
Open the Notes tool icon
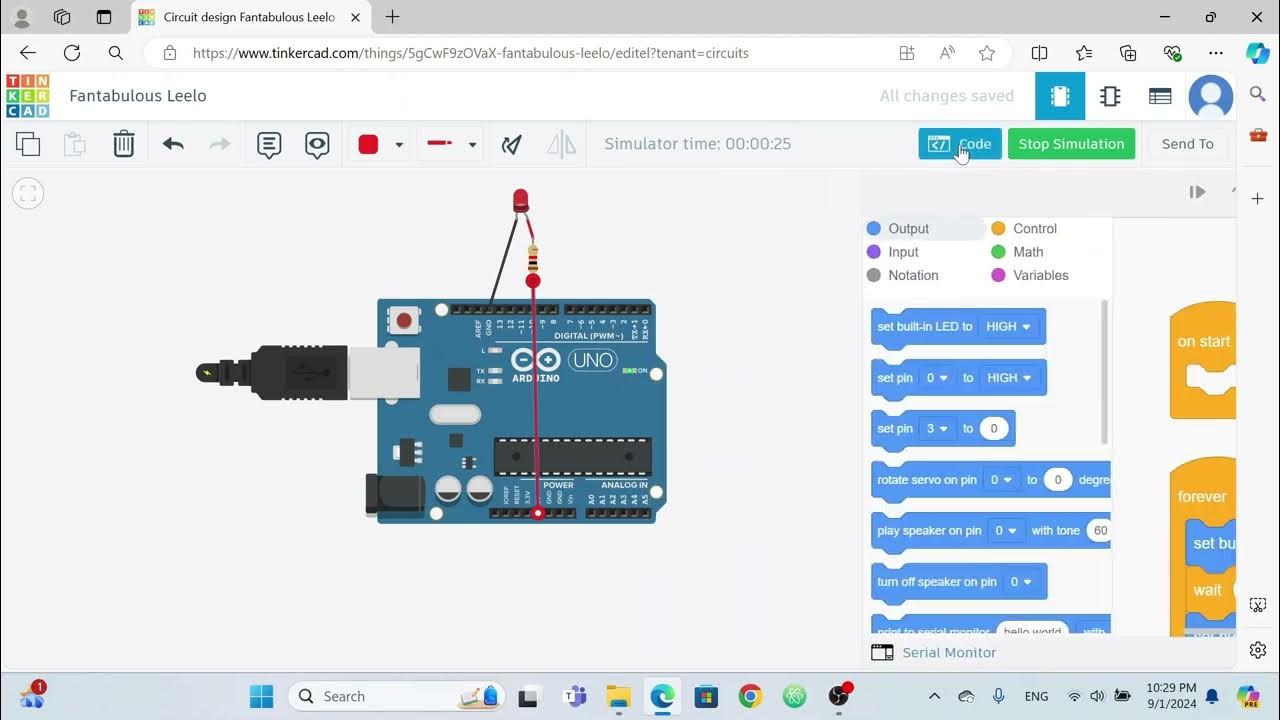tap(269, 145)
